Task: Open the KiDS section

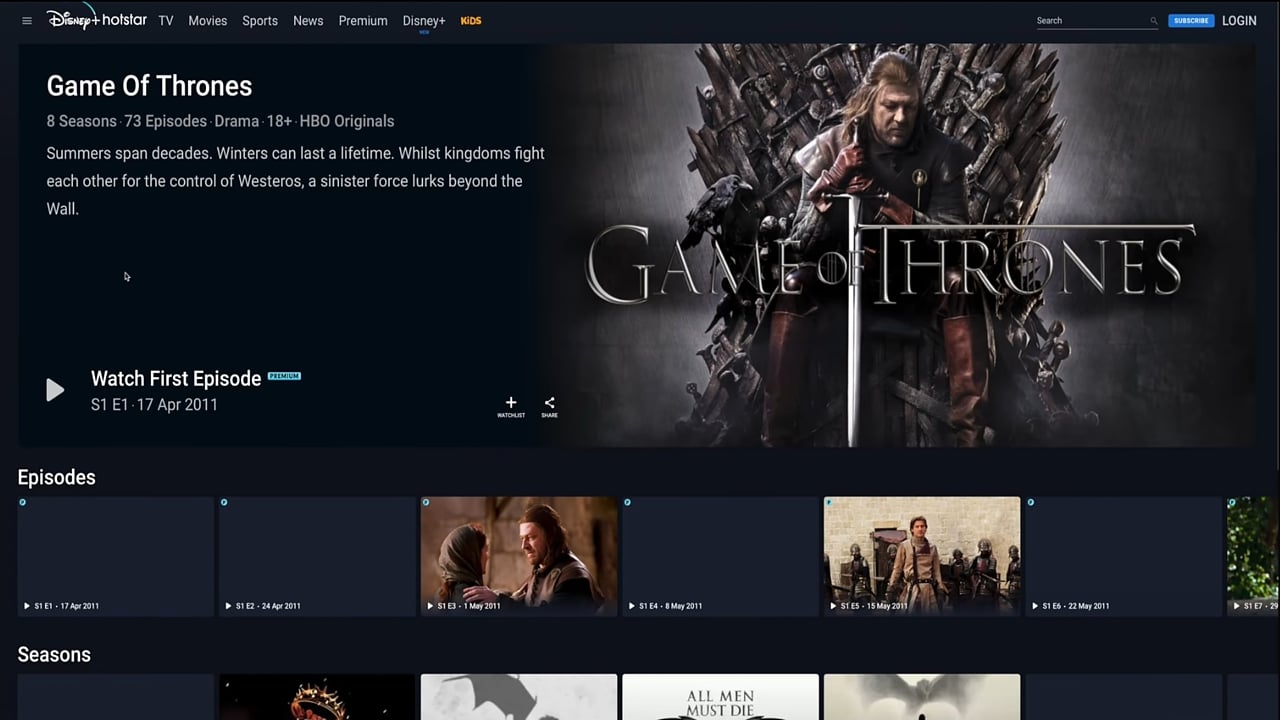Action: click(471, 21)
